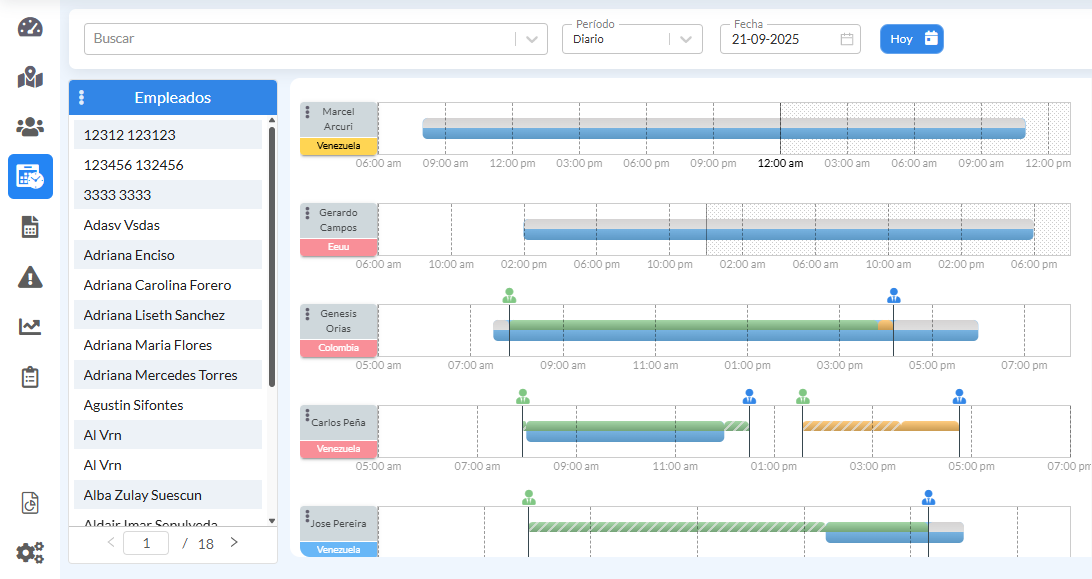Image resolution: width=1092 pixels, height=579 pixels.
Task: Select Adriana Carolina Forero in employee list
Action: 157,285
